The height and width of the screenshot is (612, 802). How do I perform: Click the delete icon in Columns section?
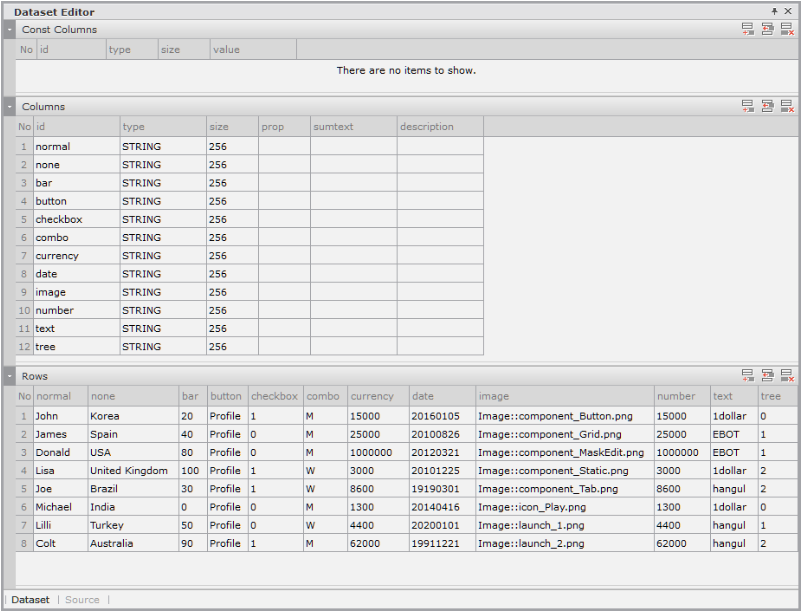(787, 106)
